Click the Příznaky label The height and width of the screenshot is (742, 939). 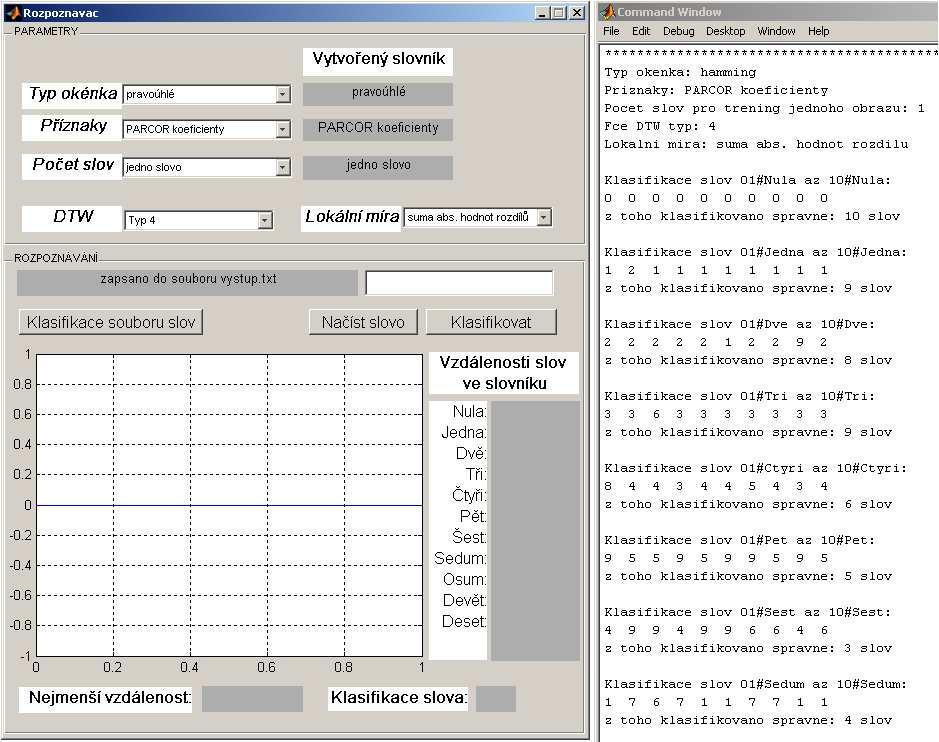point(72,128)
